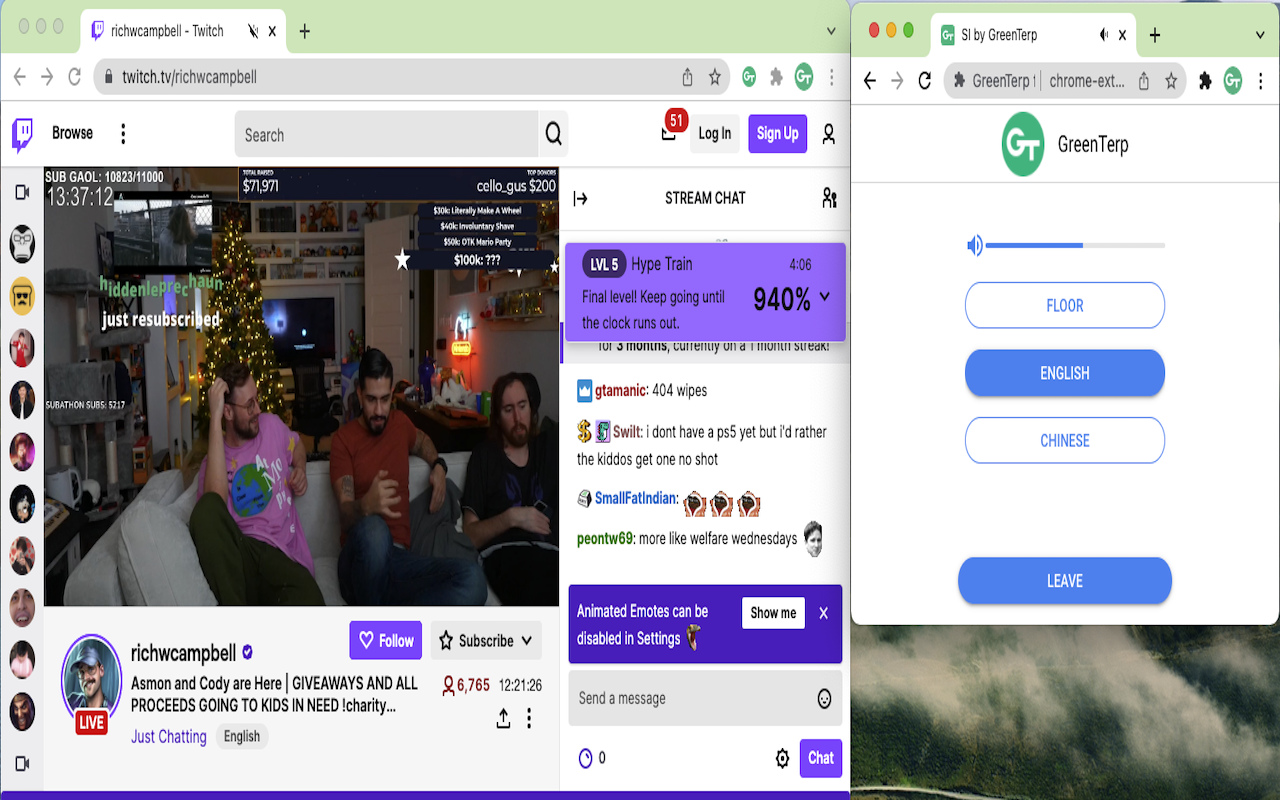The width and height of the screenshot is (1280, 800).
Task: Send message with the Chat button
Action: (821, 758)
